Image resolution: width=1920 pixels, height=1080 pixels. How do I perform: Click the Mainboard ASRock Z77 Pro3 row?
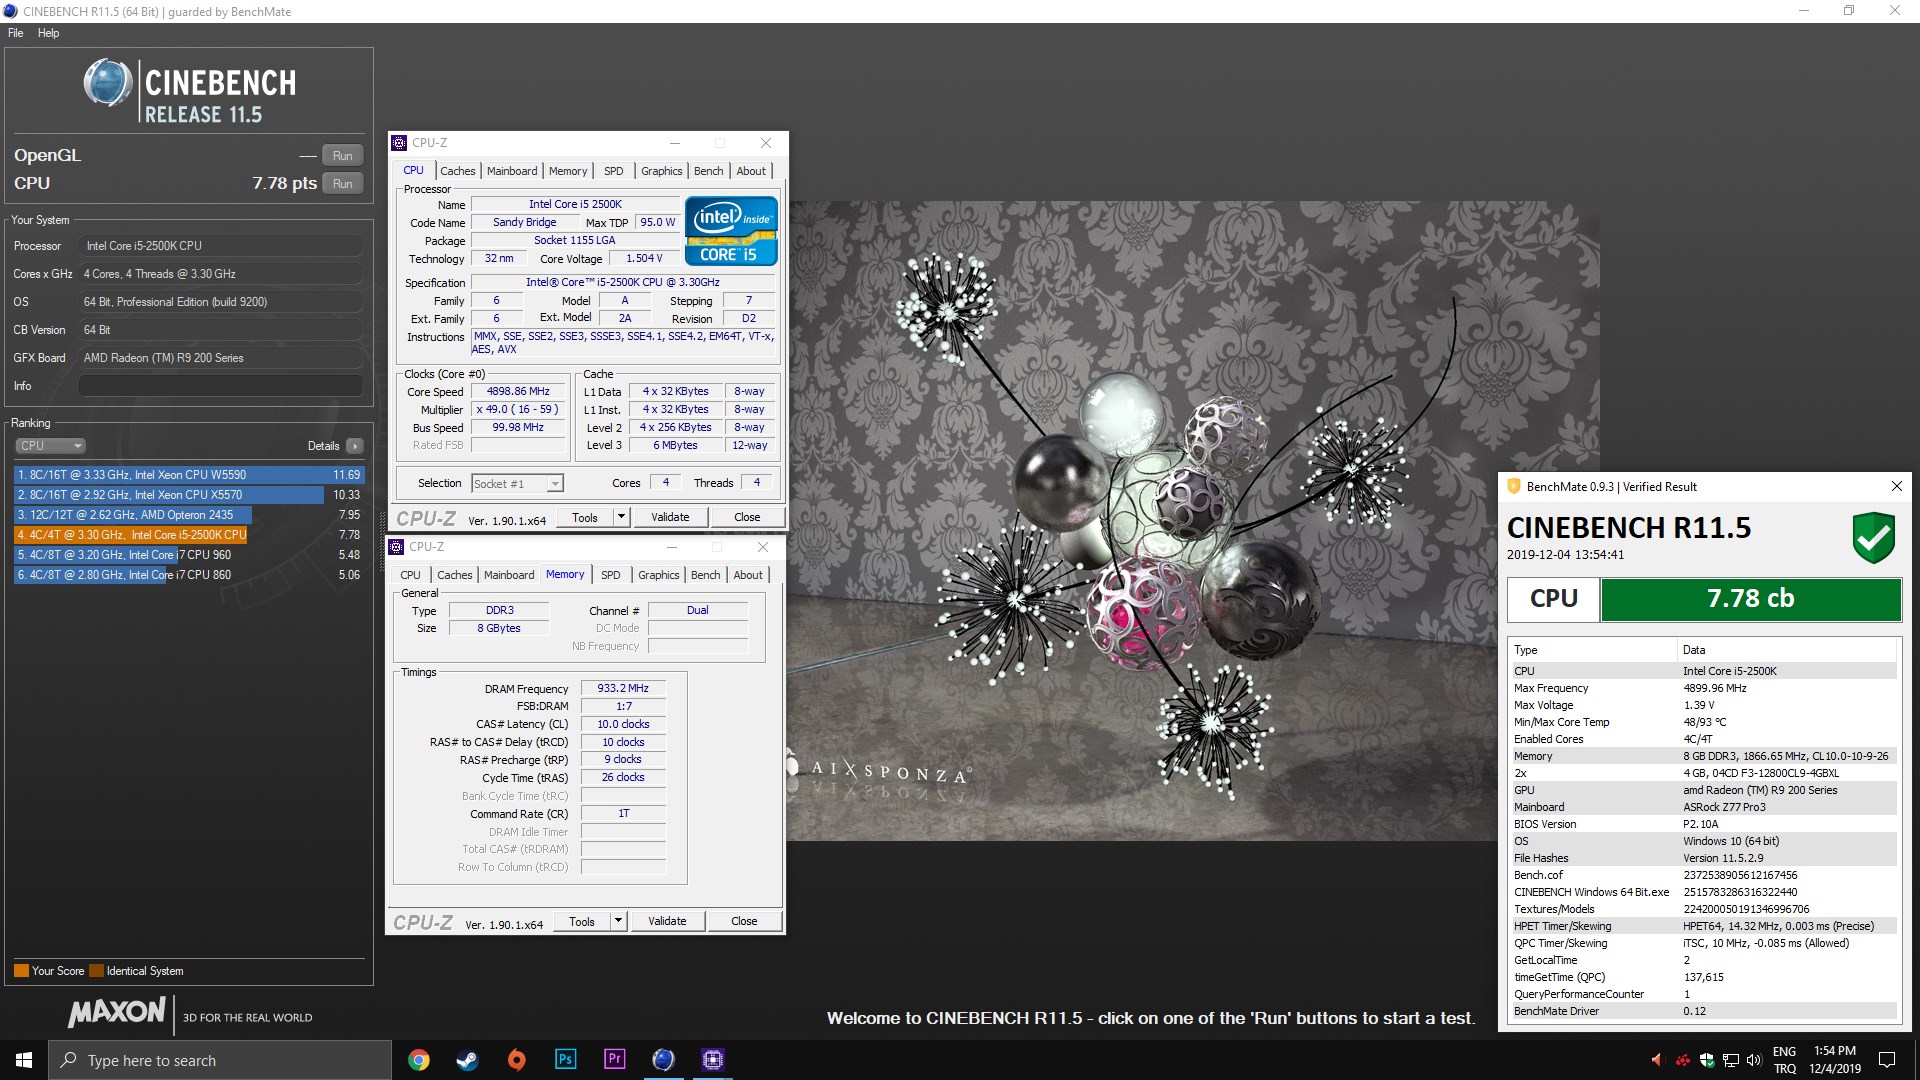[x=1703, y=807]
